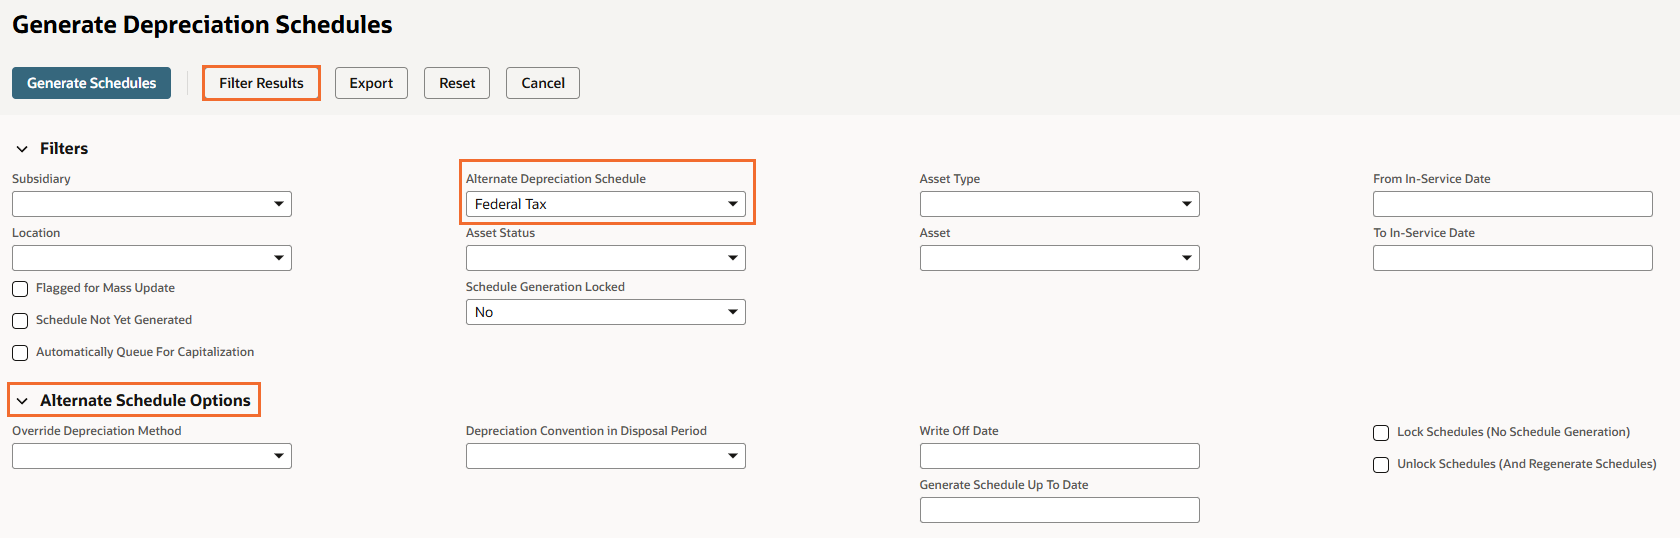The height and width of the screenshot is (538, 1680).
Task: Check Schedule Not Yet Generated
Action: click(x=20, y=321)
